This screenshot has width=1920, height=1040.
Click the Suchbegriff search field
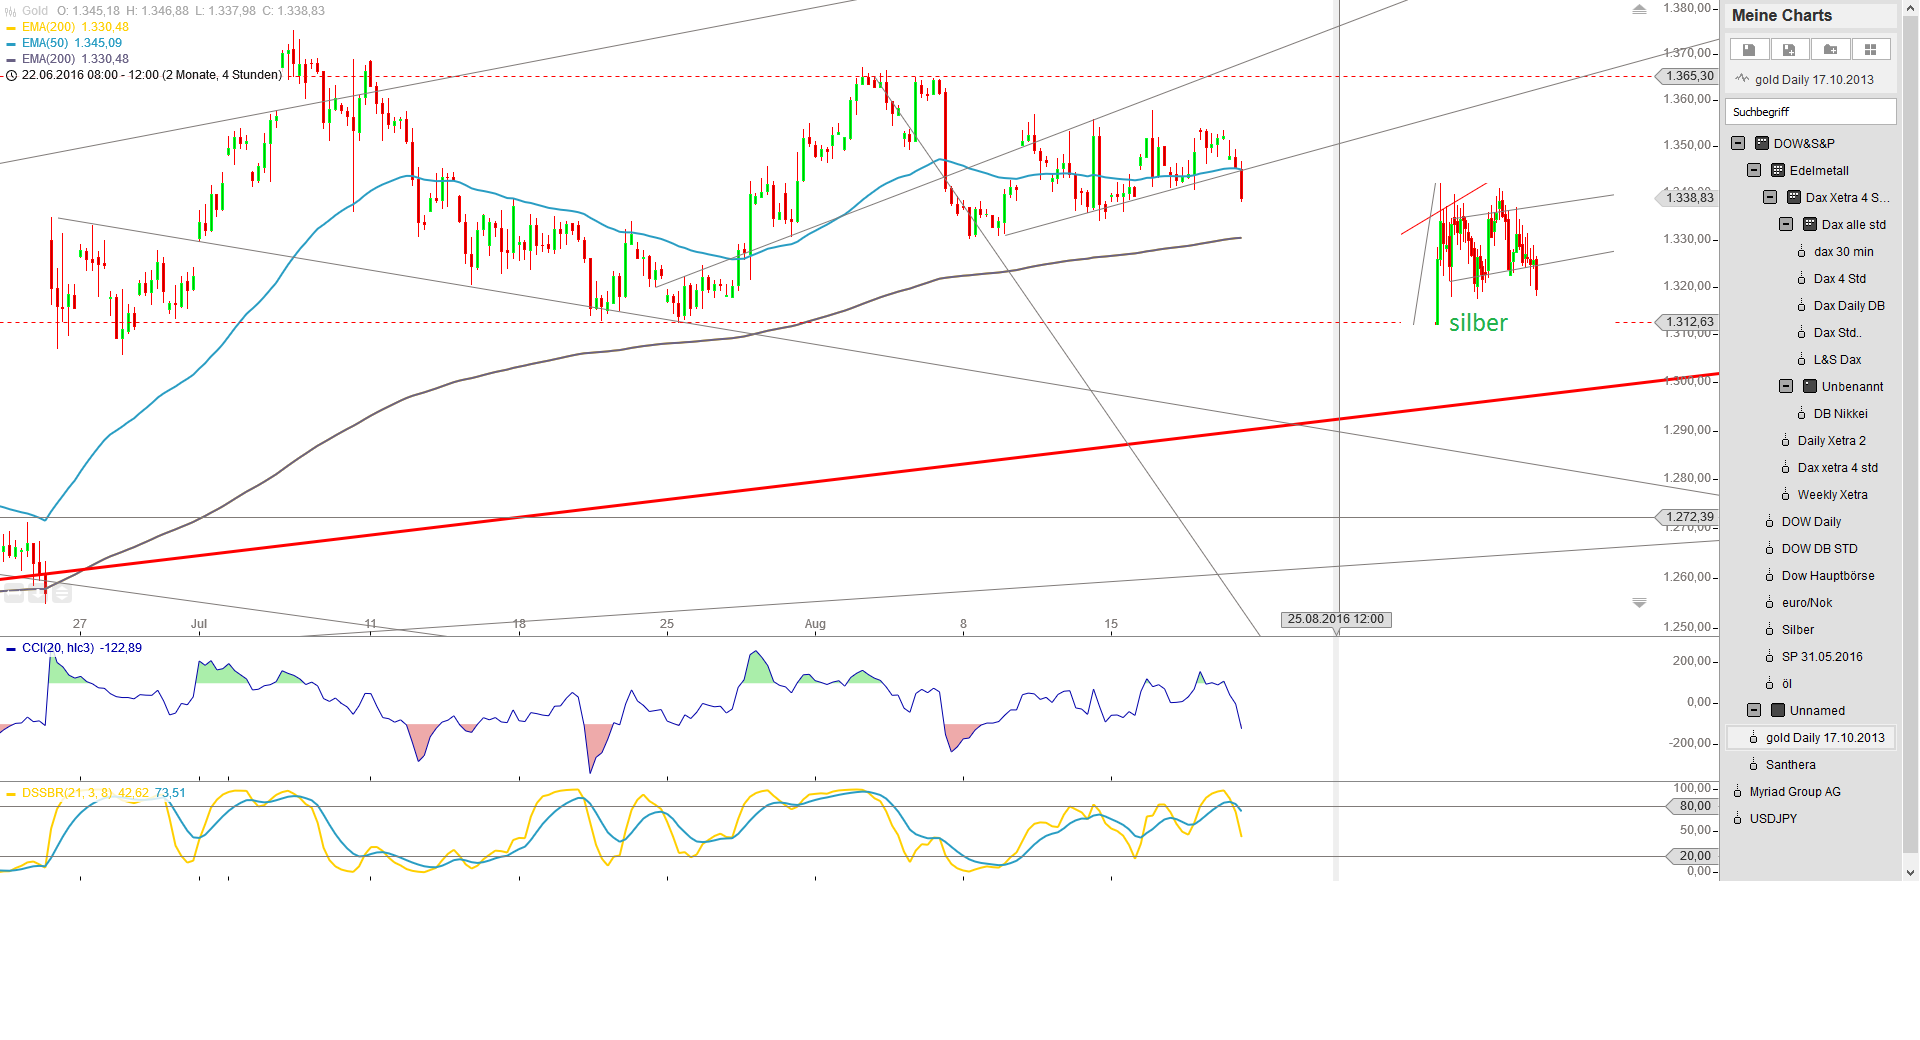(x=1811, y=112)
